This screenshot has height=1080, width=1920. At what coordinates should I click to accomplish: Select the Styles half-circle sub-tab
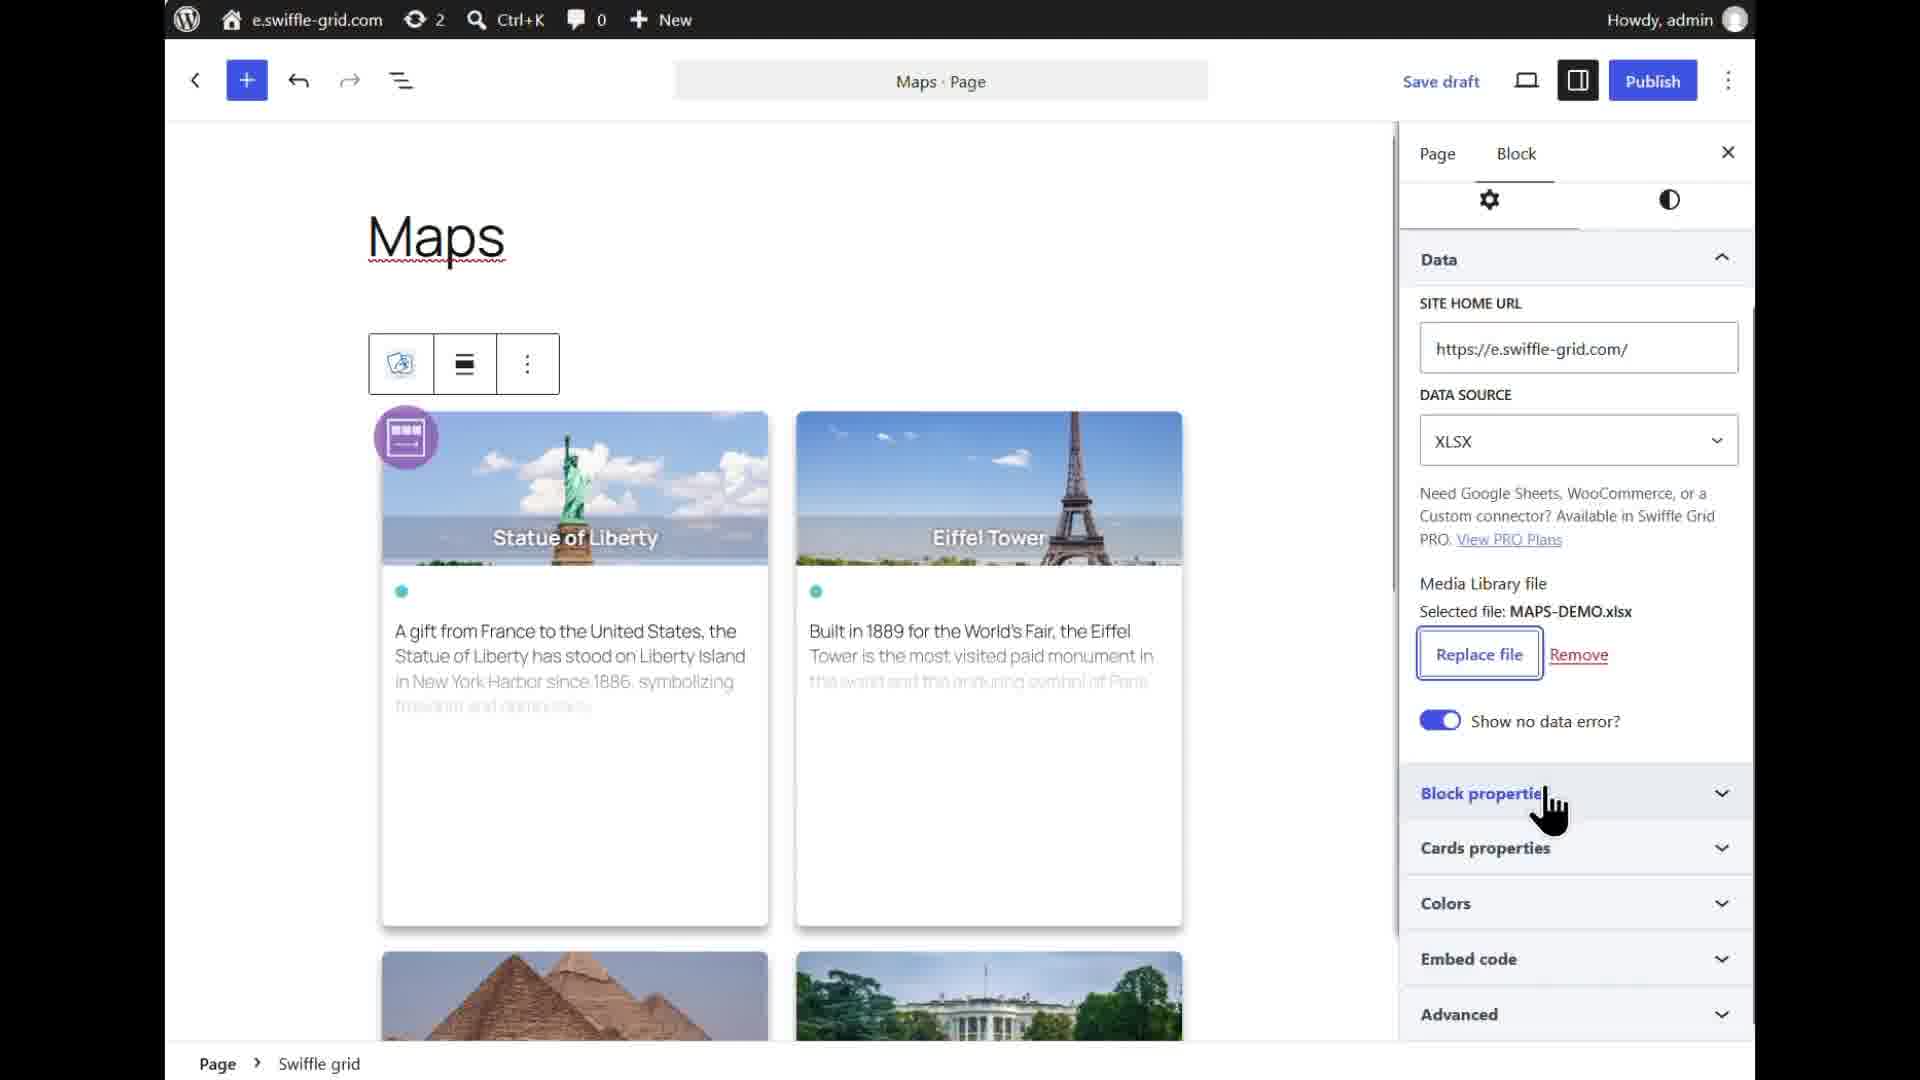click(x=1669, y=200)
